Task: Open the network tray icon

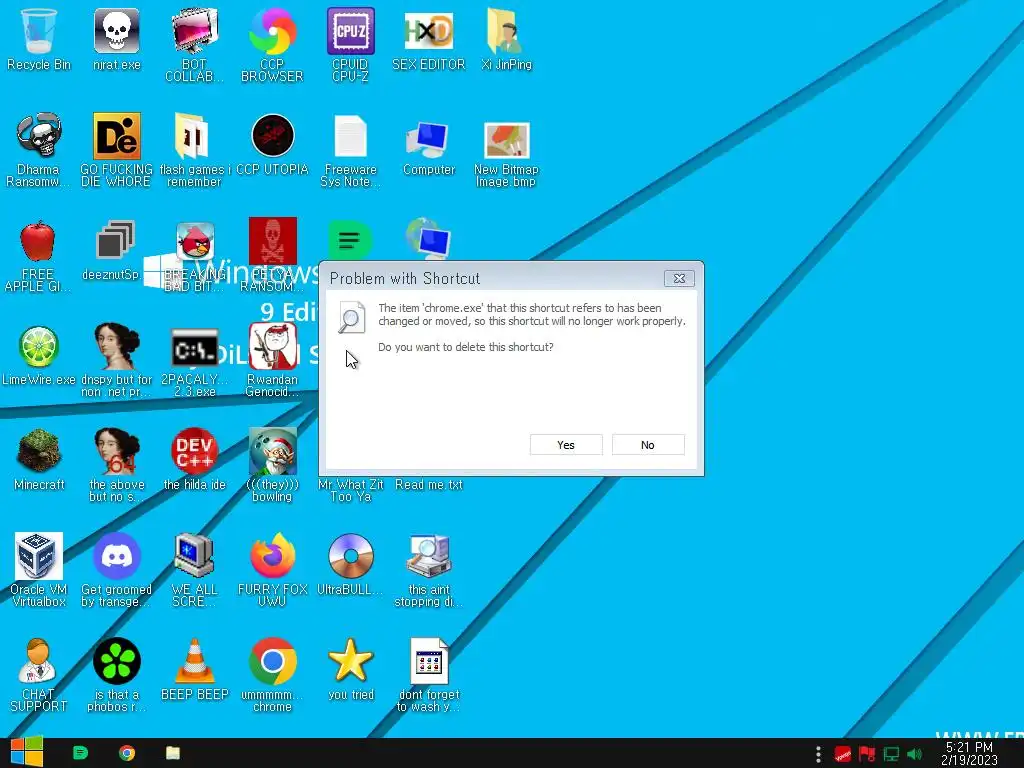Action: 891,754
